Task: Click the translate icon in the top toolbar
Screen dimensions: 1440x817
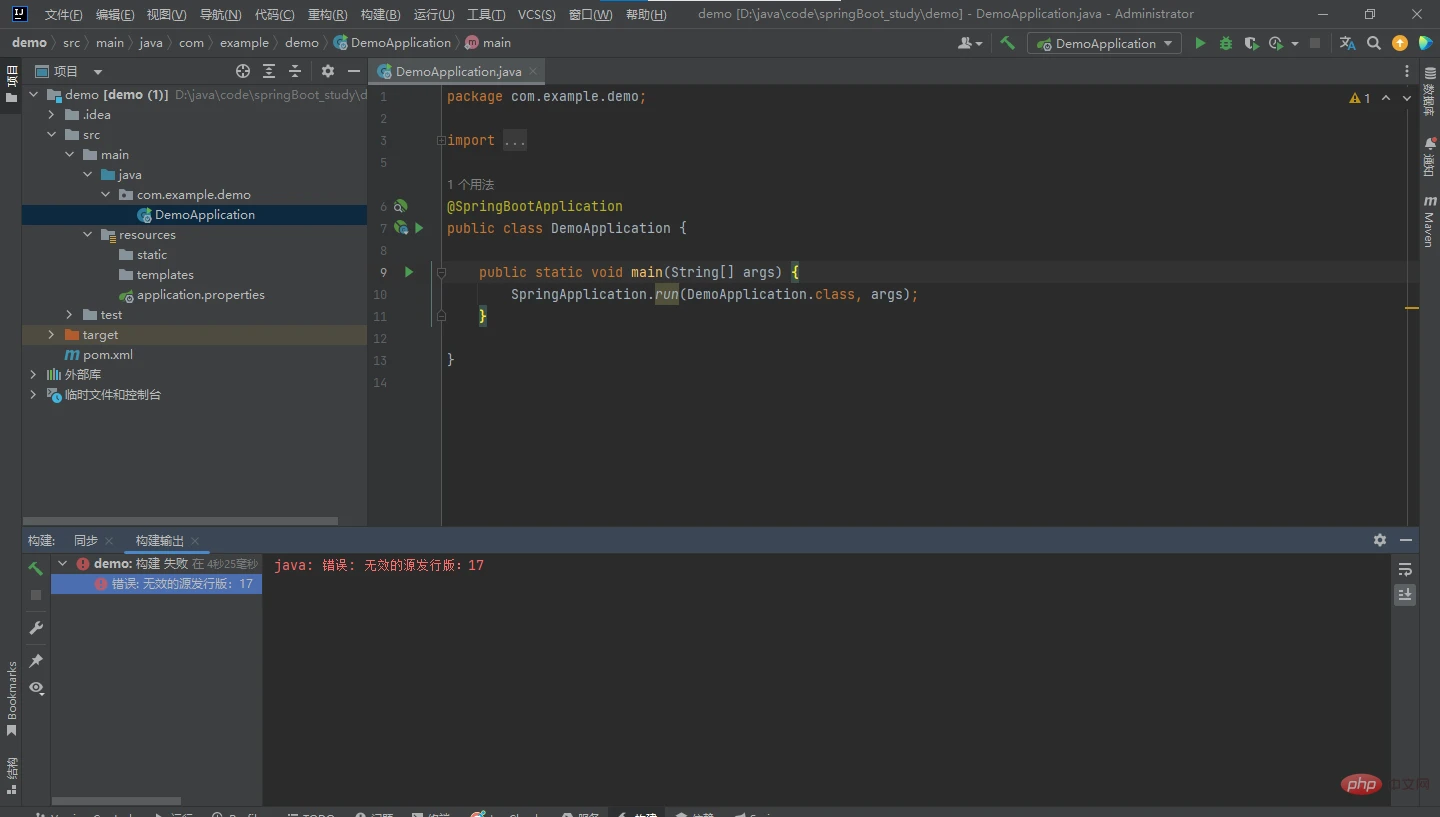Action: click(1347, 43)
